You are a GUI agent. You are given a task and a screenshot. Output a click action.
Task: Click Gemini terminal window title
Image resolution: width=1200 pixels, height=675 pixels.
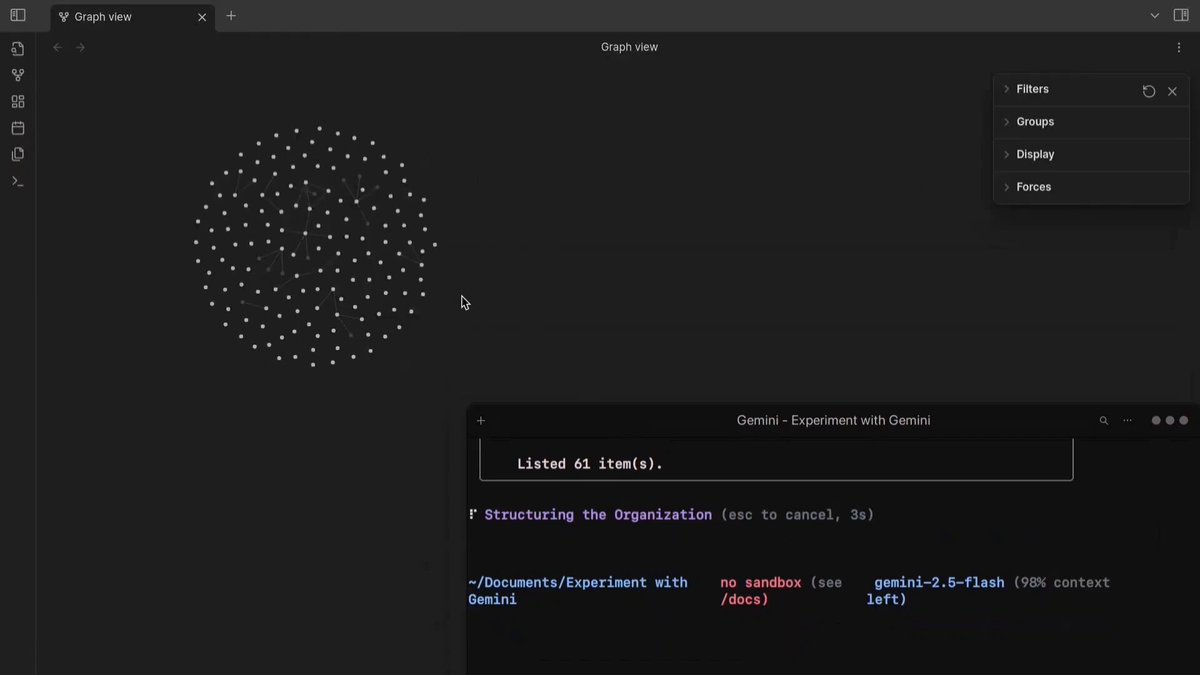833,420
